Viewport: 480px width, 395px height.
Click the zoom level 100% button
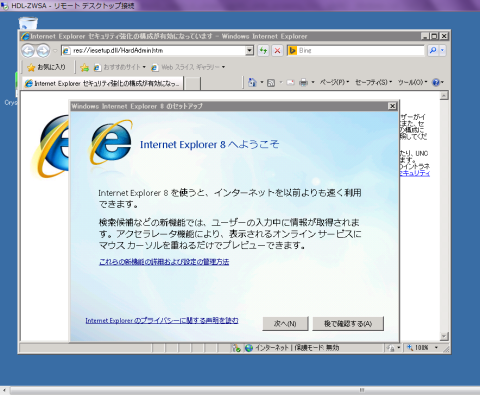[418, 348]
